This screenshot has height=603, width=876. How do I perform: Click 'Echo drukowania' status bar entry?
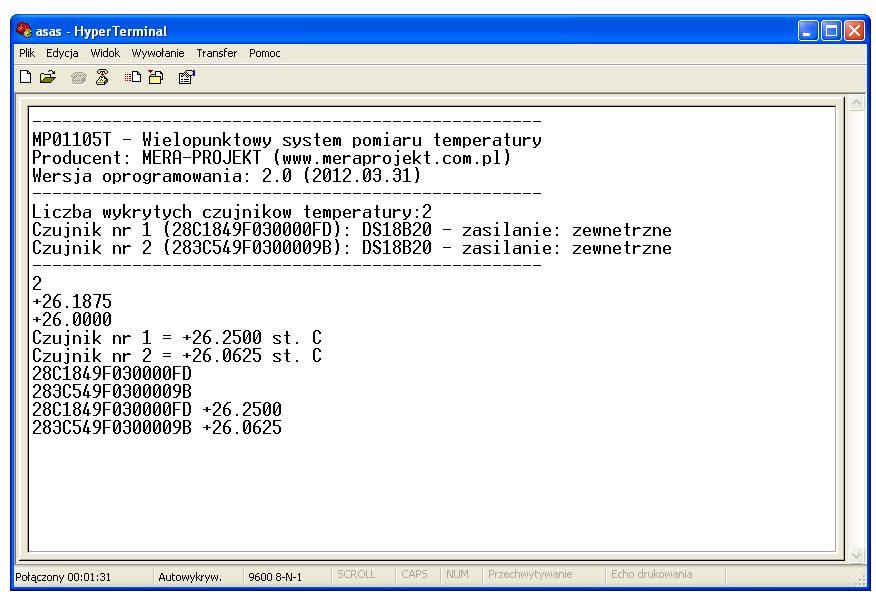[651, 574]
